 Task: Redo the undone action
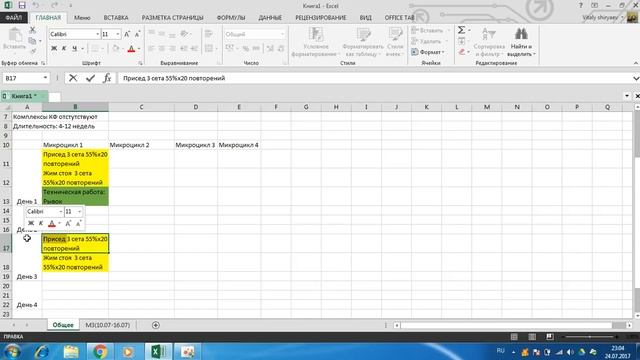tap(54, 5)
